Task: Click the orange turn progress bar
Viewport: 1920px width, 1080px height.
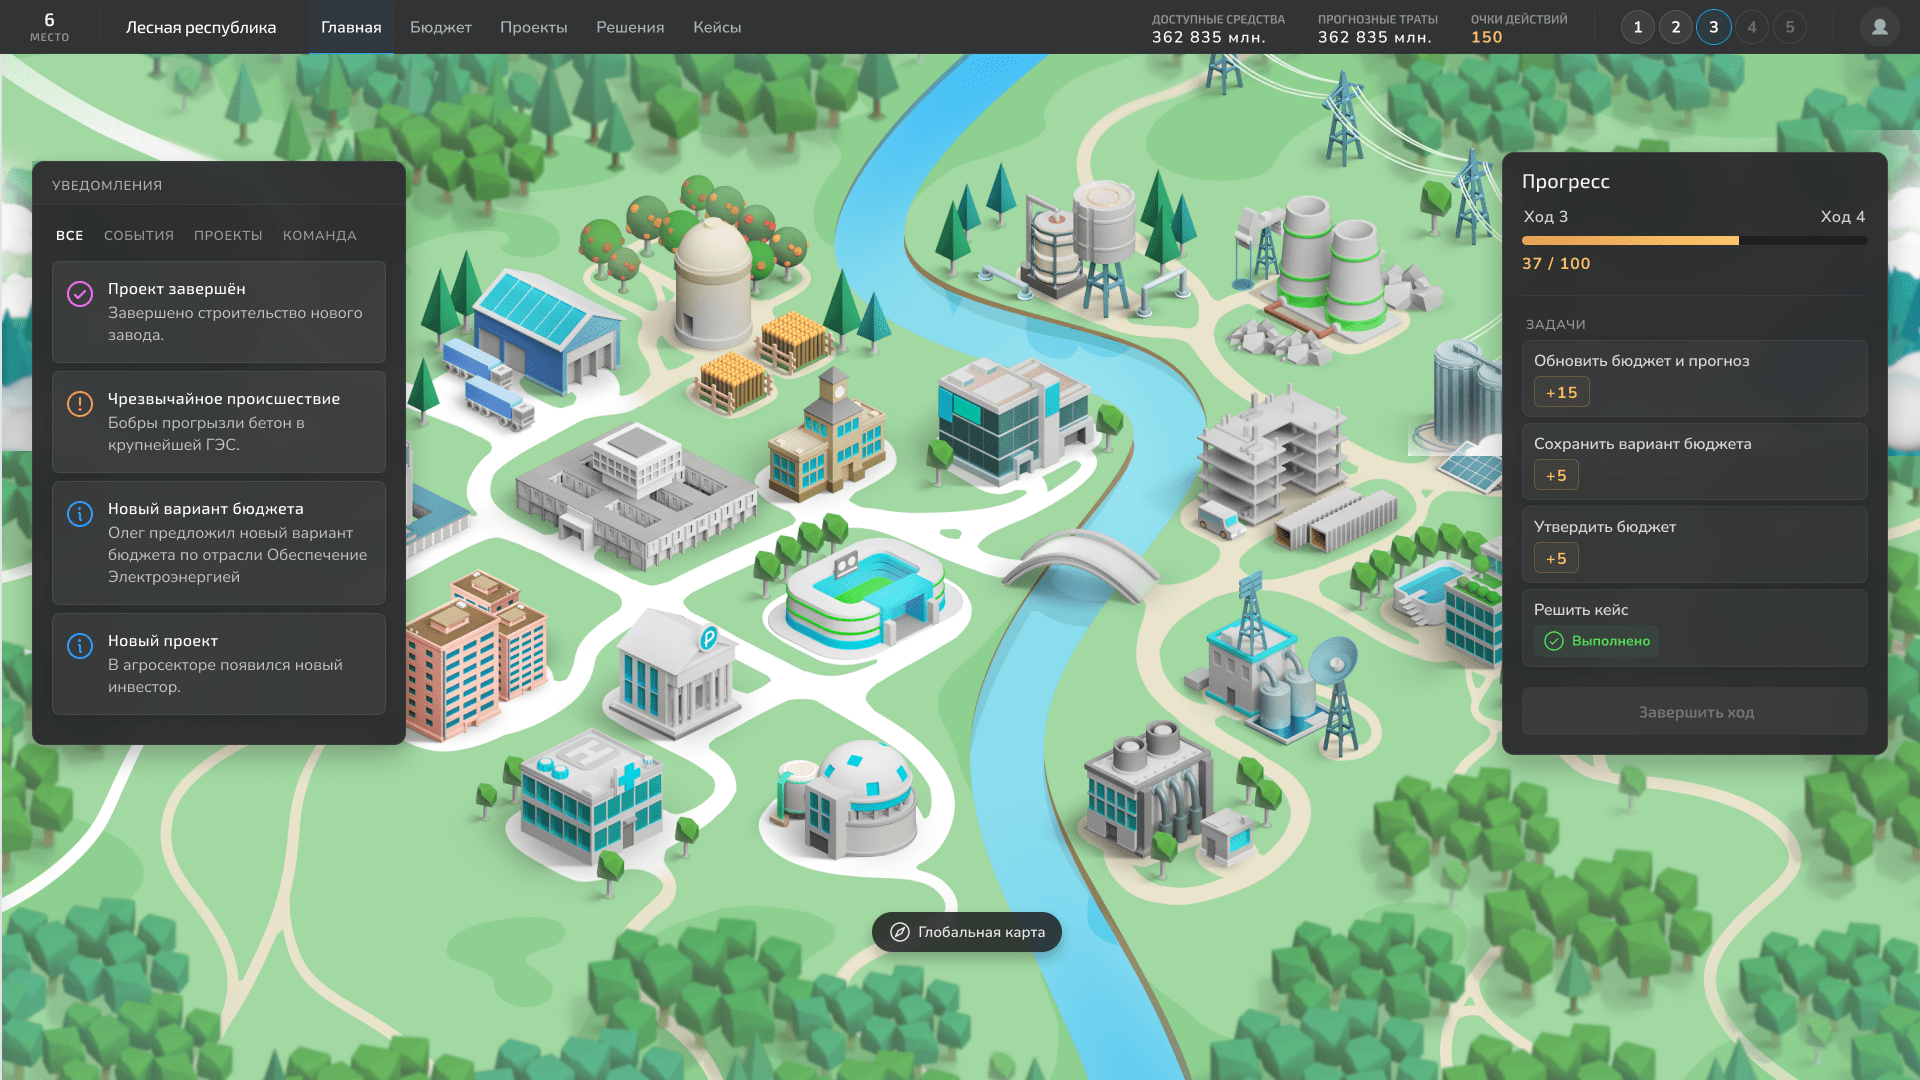Action: [x=1630, y=241]
